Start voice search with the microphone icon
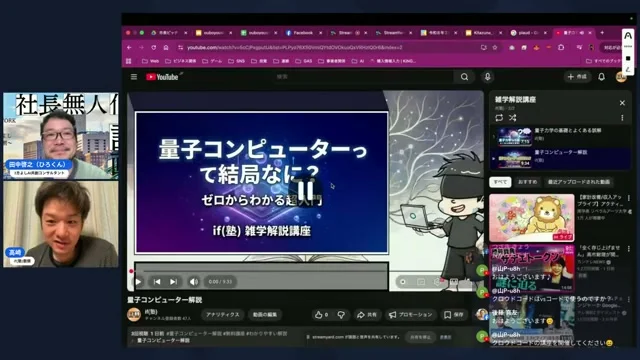The width and height of the screenshot is (640, 360). click(487, 77)
